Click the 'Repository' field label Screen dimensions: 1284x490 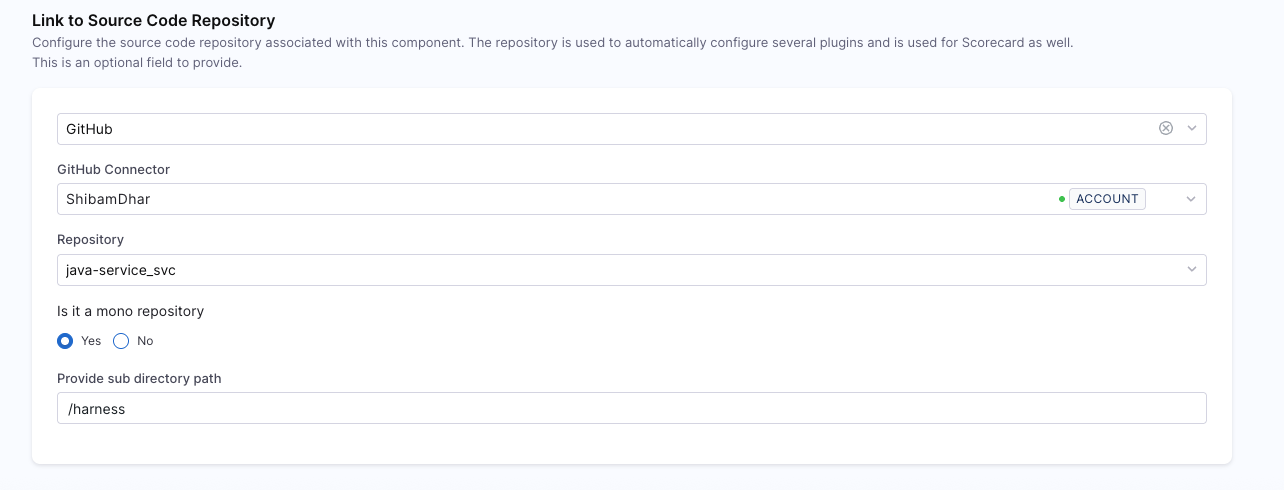click(x=90, y=240)
